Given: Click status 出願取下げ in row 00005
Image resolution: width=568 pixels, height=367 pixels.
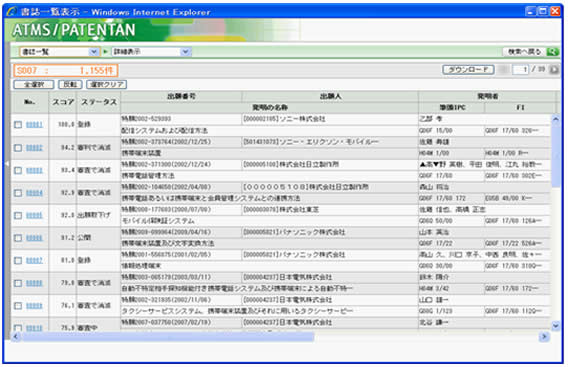Looking at the screenshot, I should pos(94,215).
